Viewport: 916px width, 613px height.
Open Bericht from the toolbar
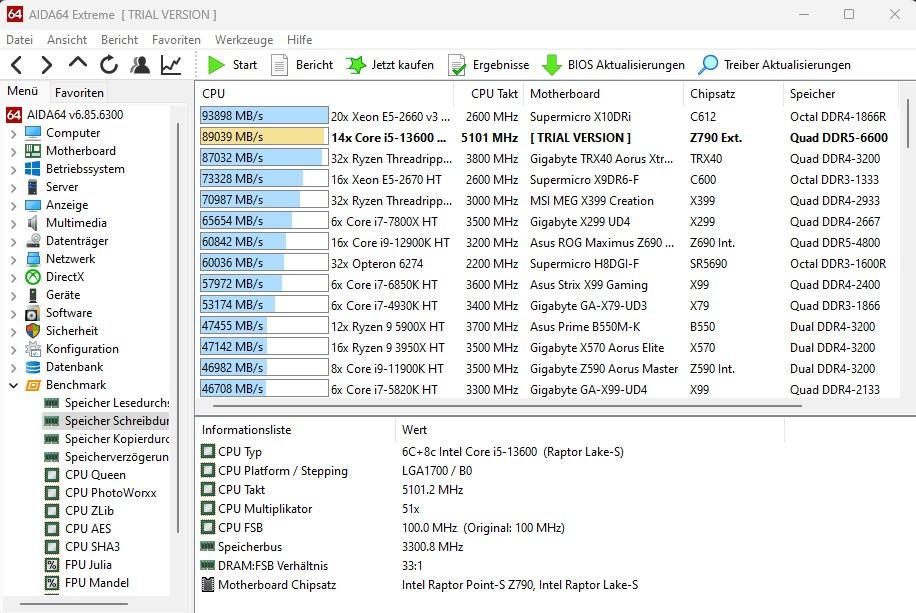click(x=302, y=65)
